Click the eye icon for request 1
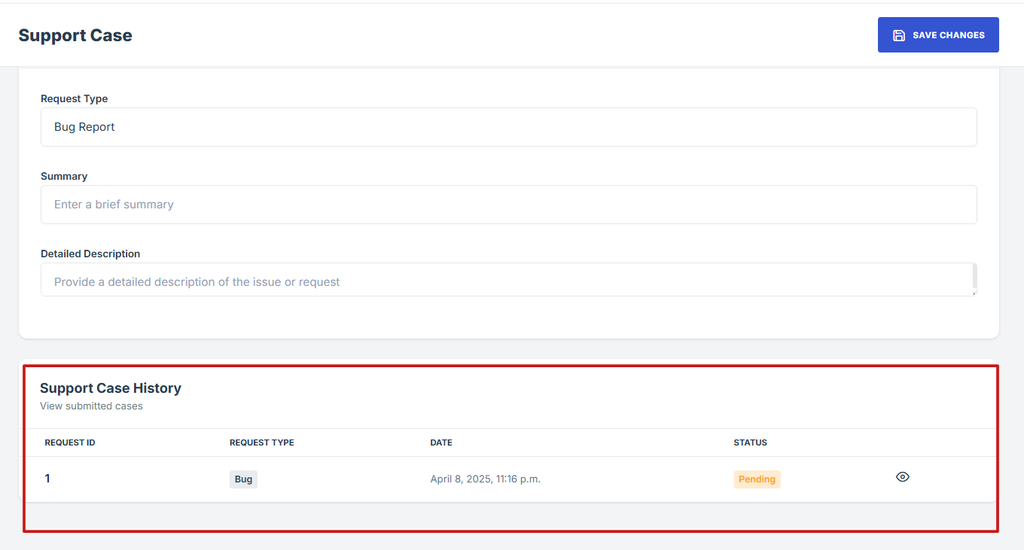Viewport: 1024px width, 550px height. (902, 478)
